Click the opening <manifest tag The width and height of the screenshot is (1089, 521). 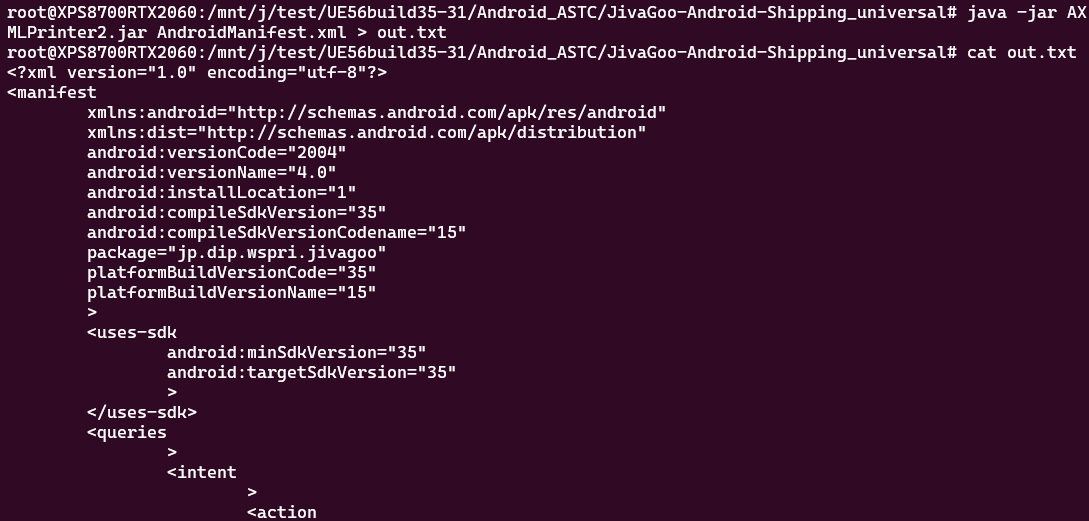coord(51,92)
